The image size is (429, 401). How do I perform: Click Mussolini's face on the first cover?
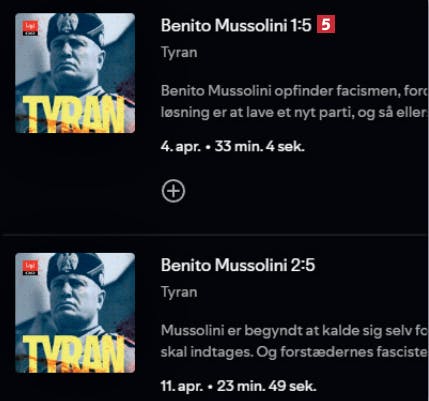[x=73, y=62]
